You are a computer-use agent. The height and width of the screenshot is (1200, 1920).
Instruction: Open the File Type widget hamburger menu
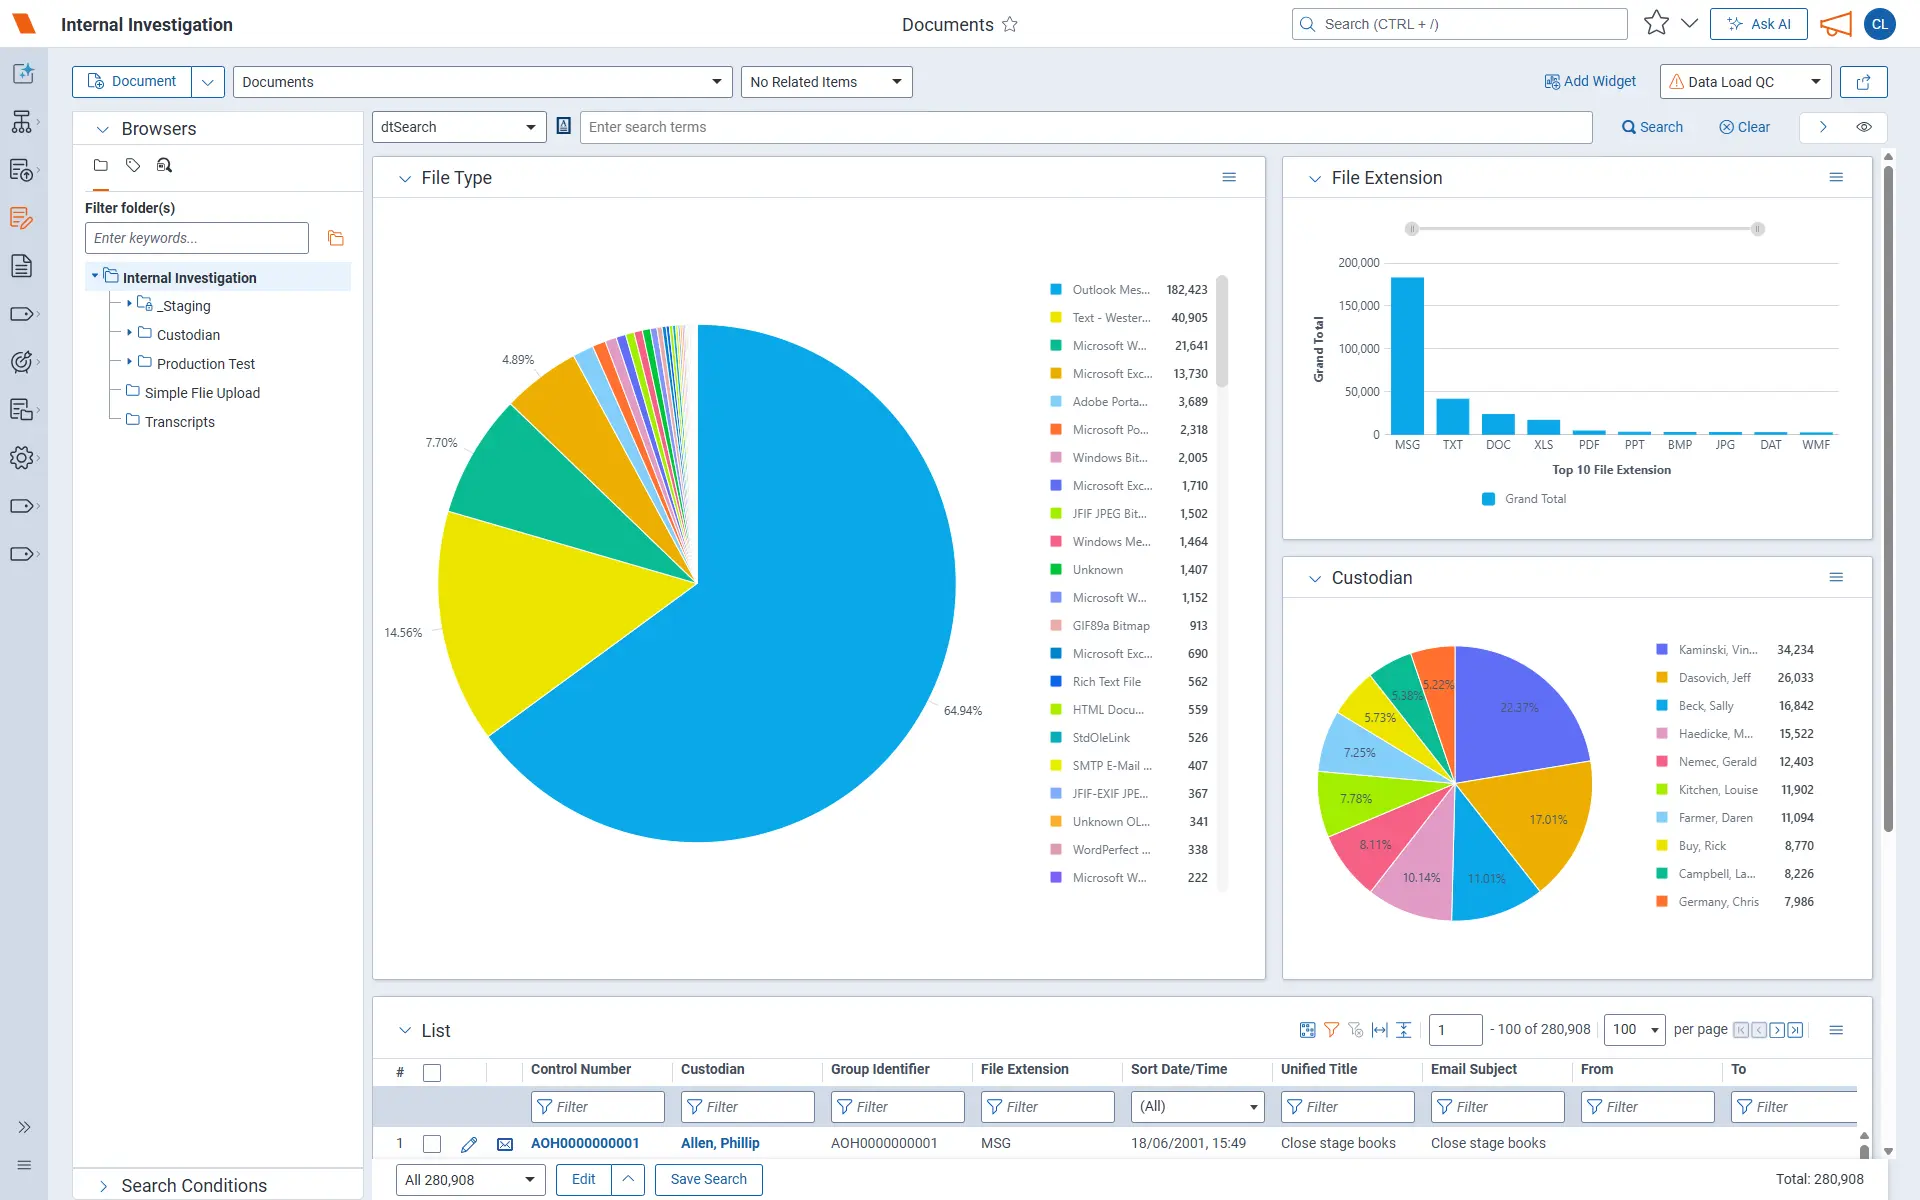point(1229,177)
